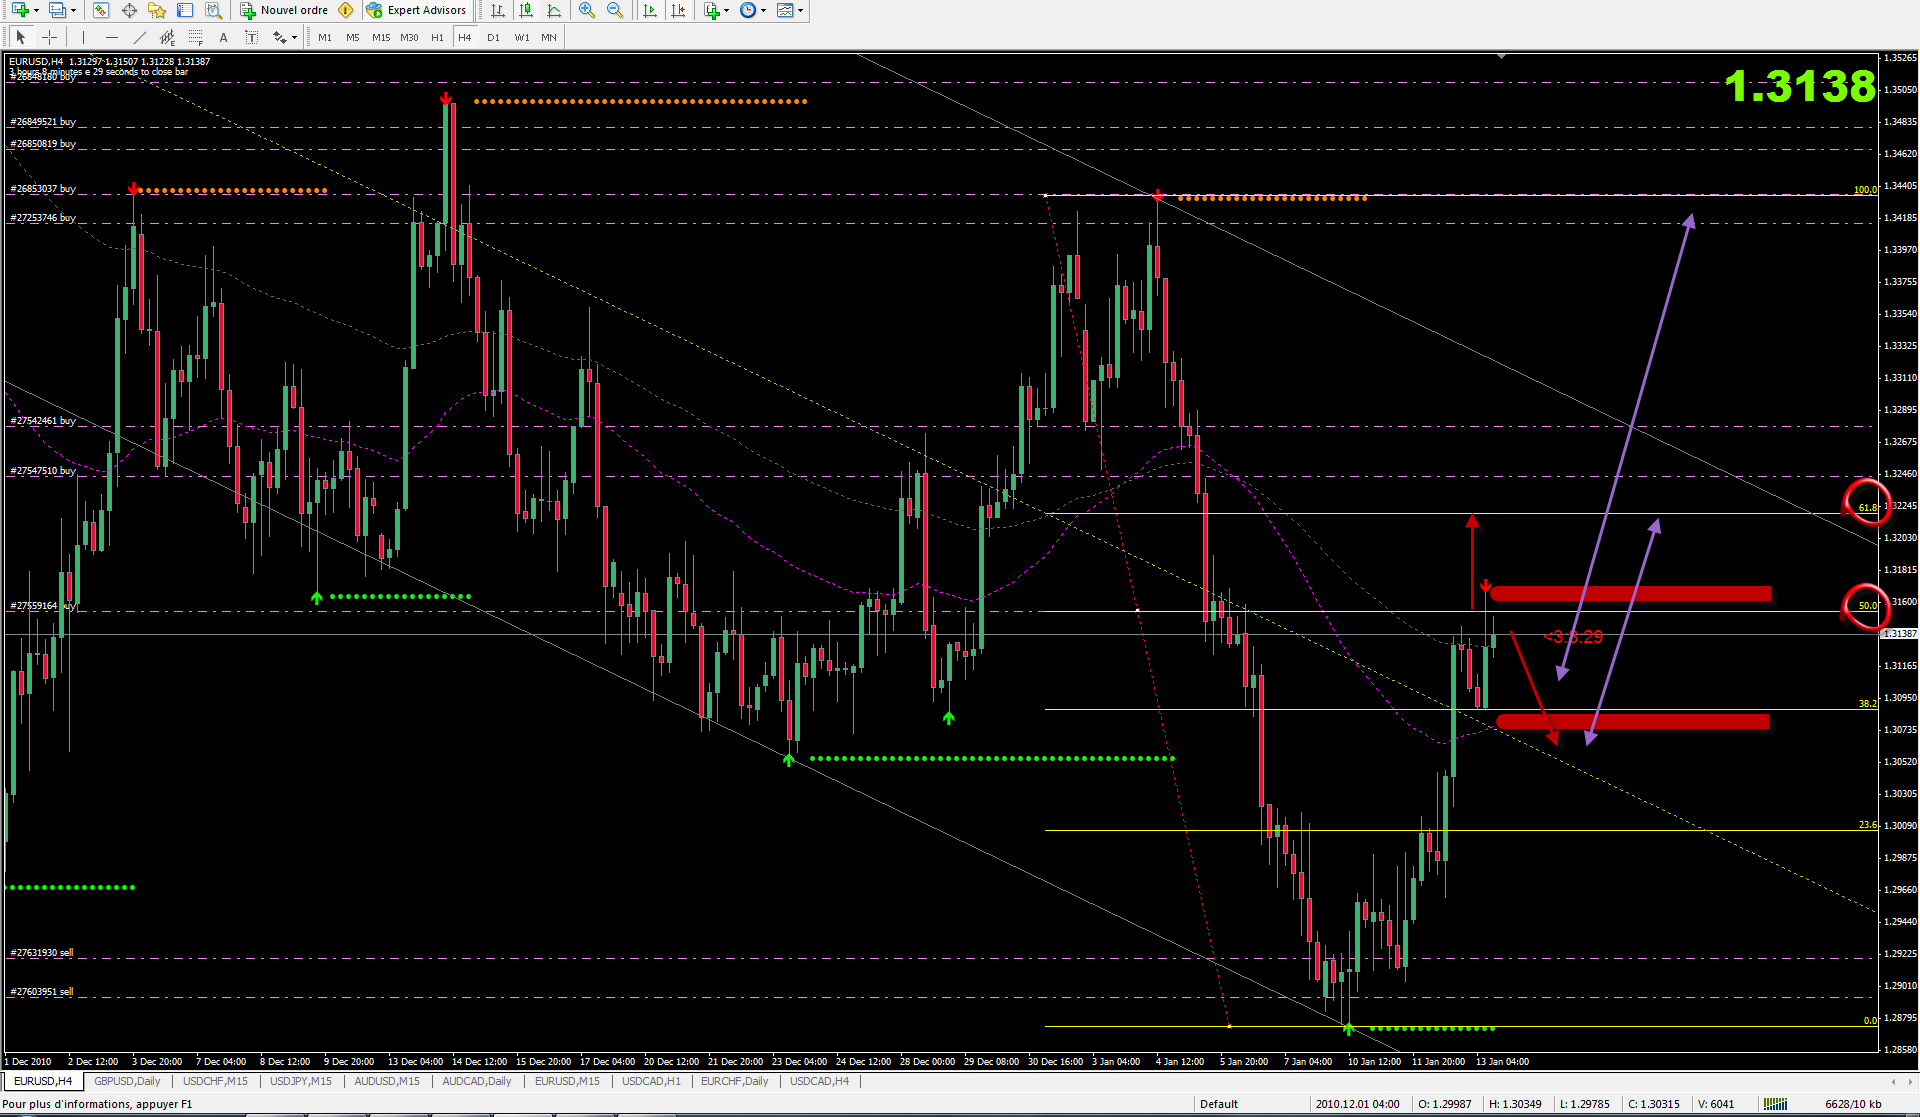Toggle chart auto scroll icon

point(651,10)
